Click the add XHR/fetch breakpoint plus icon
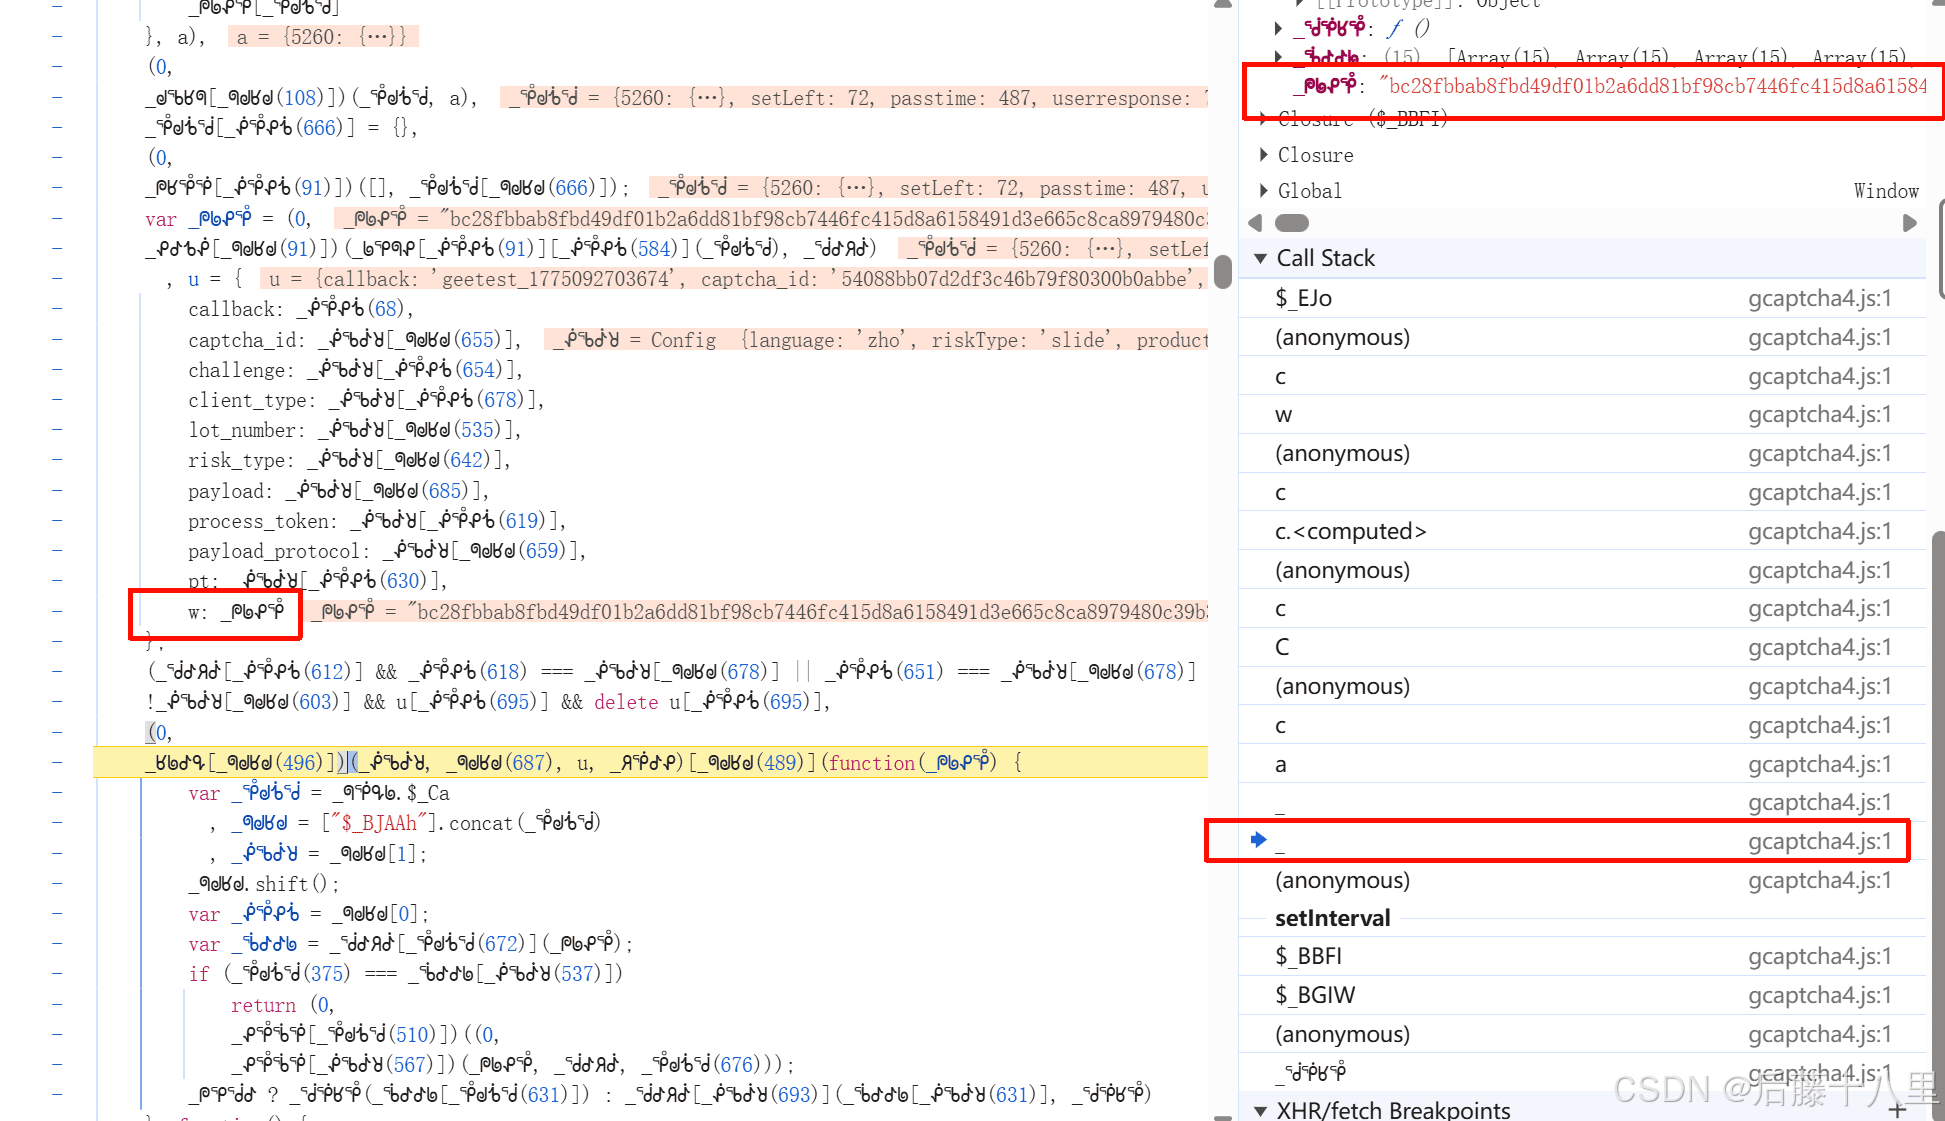The height and width of the screenshot is (1121, 1945). coord(1897,1109)
